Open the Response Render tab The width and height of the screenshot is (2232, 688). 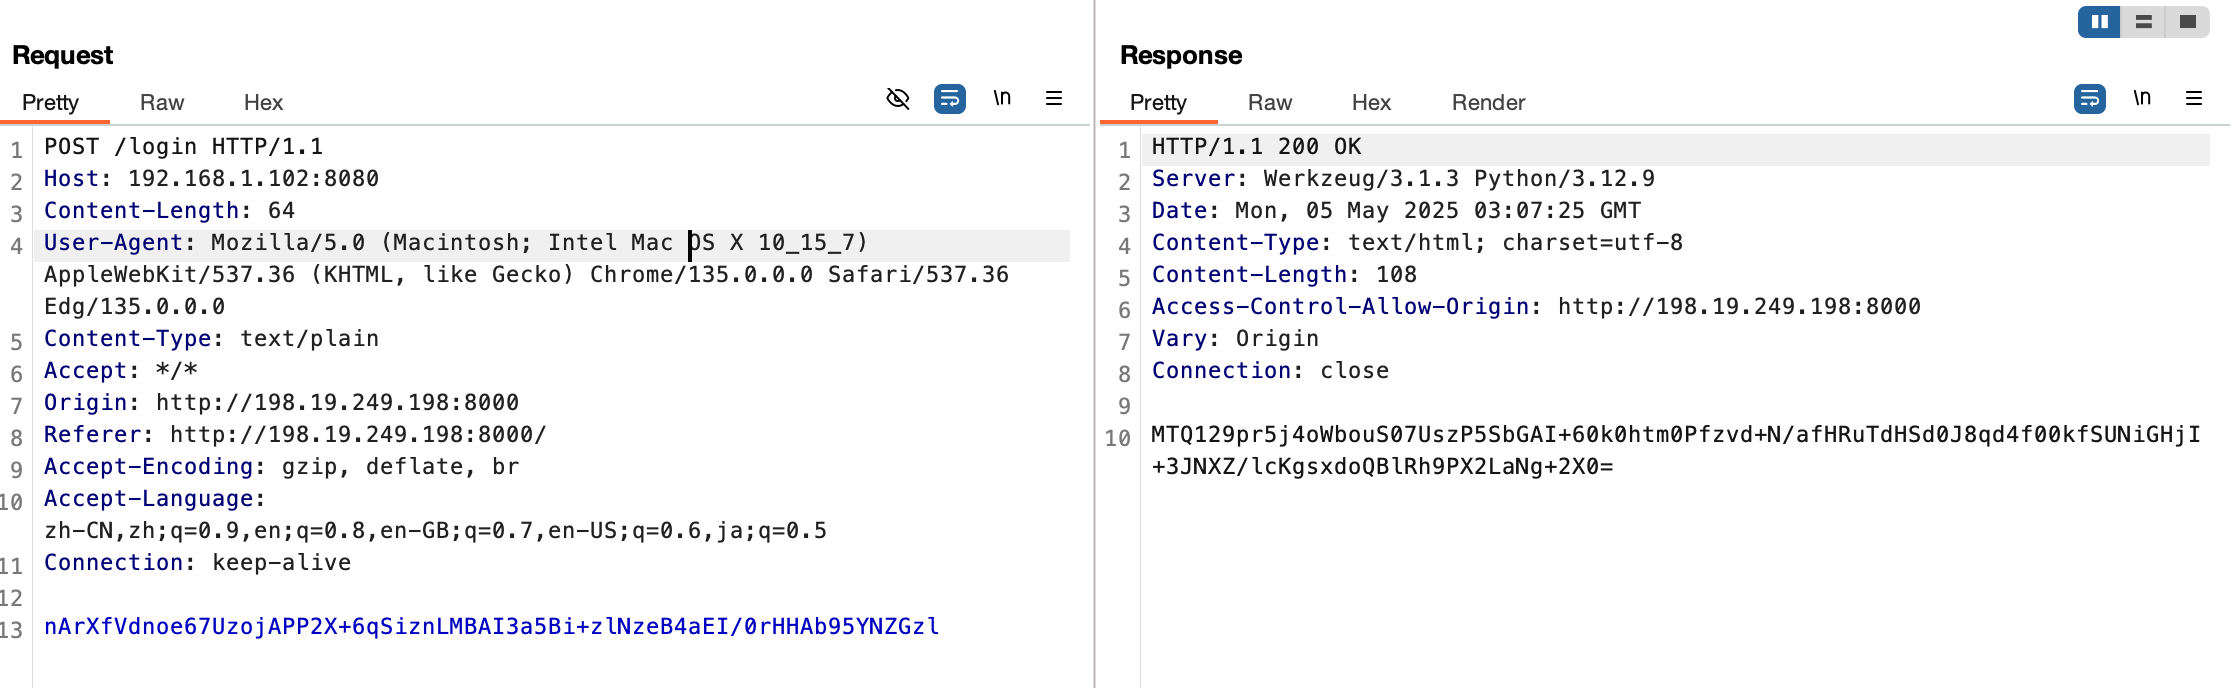tap(1488, 102)
